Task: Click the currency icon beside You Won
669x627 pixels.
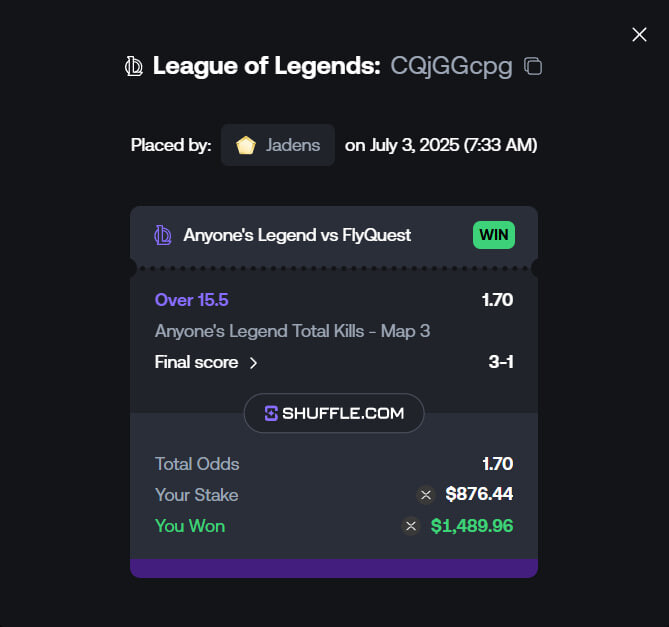Action: (x=411, y=526)
